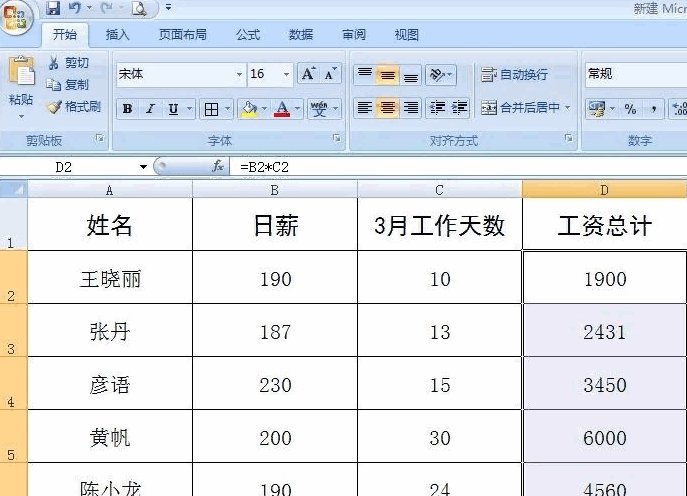Apply percent style

pos(630,109)
